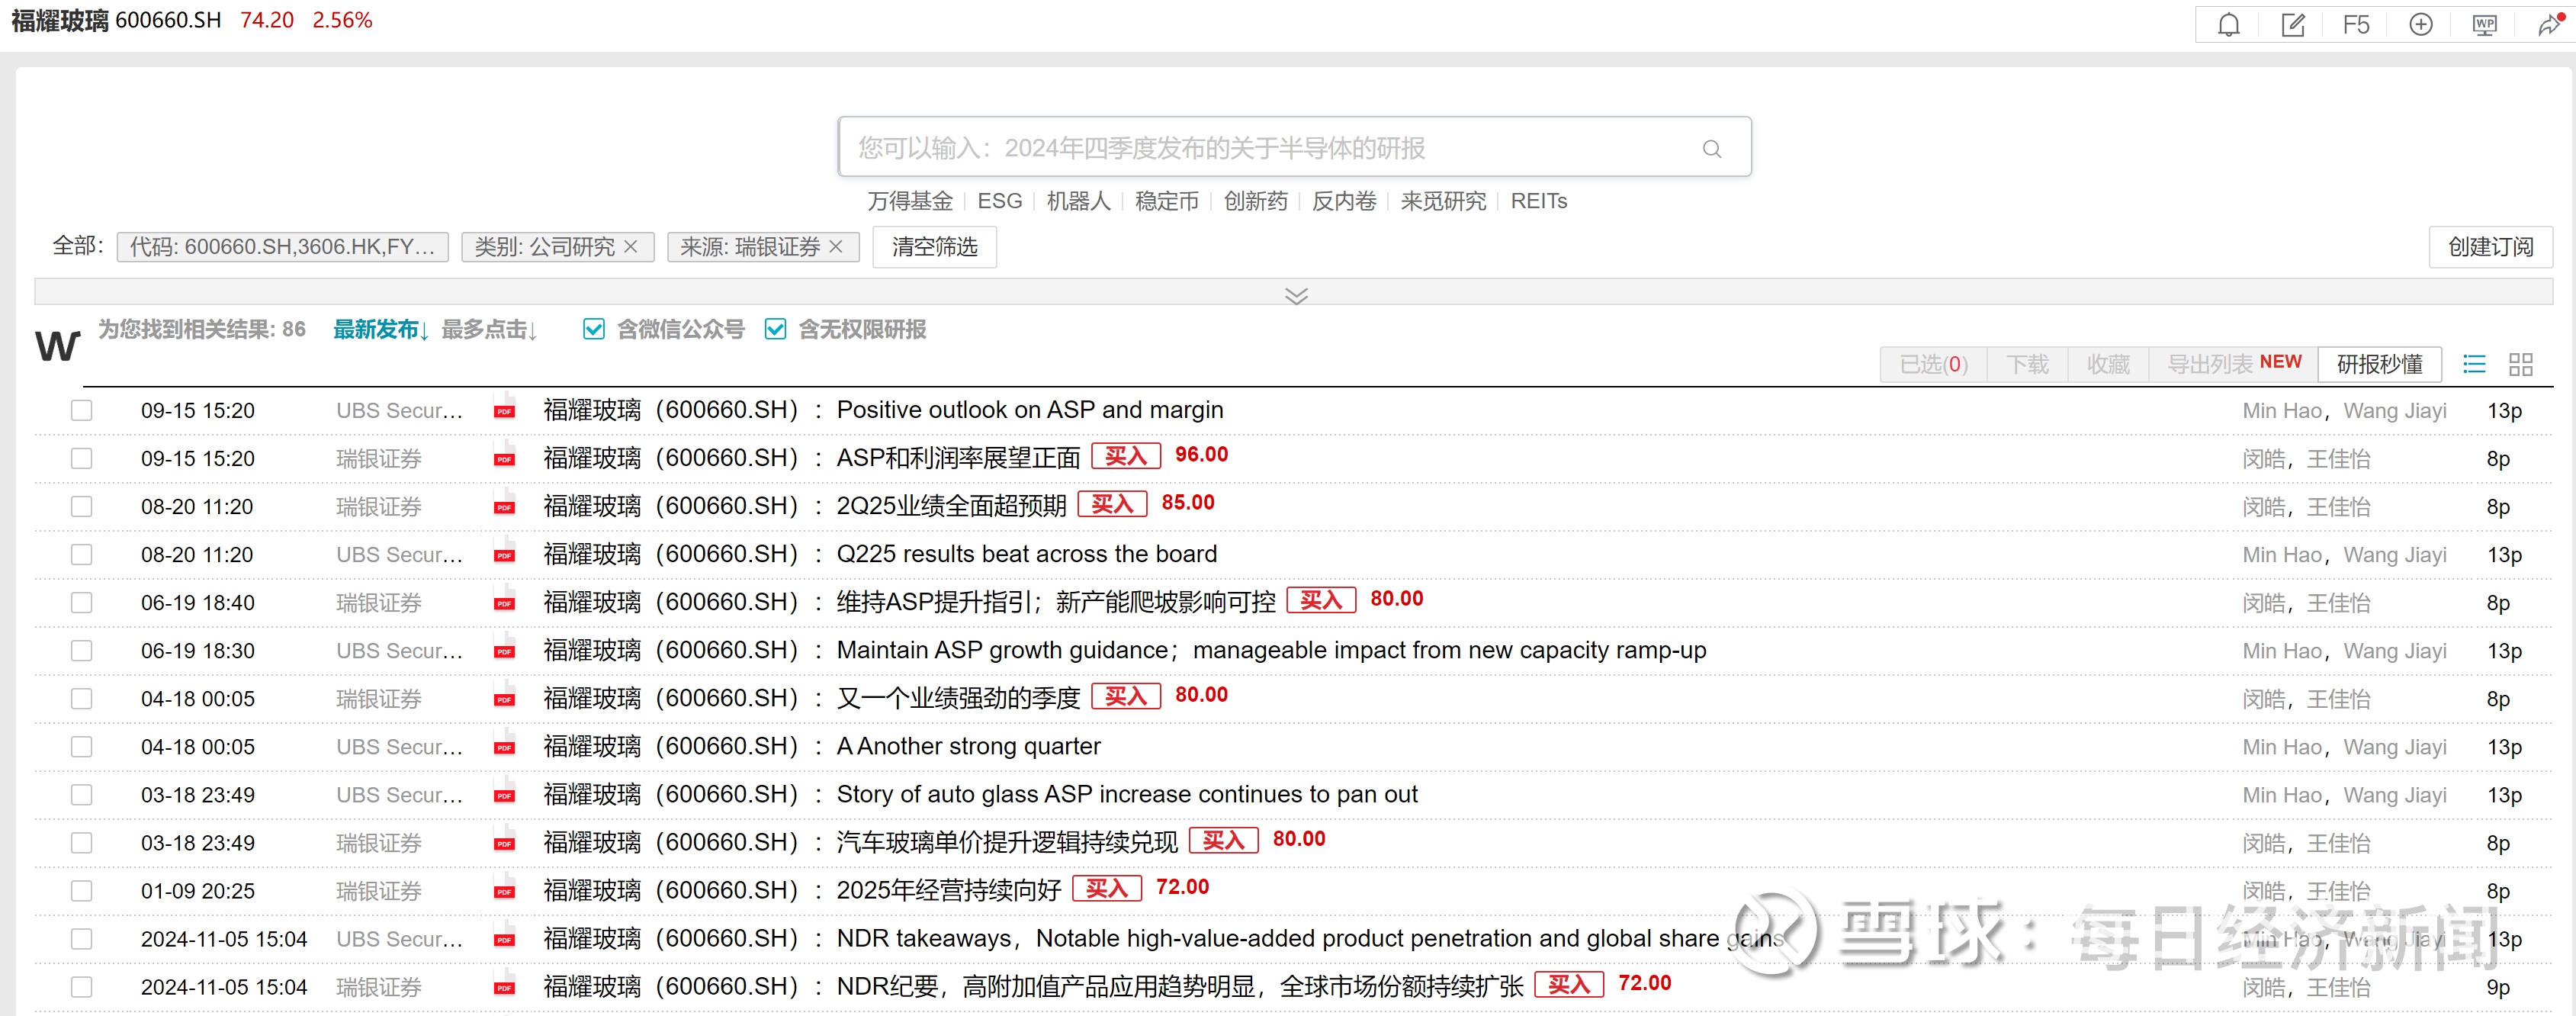The width and height of the screenshot is (2576, 1016).
Task: Click the share arrow icon
Action: coord(2549,25)
